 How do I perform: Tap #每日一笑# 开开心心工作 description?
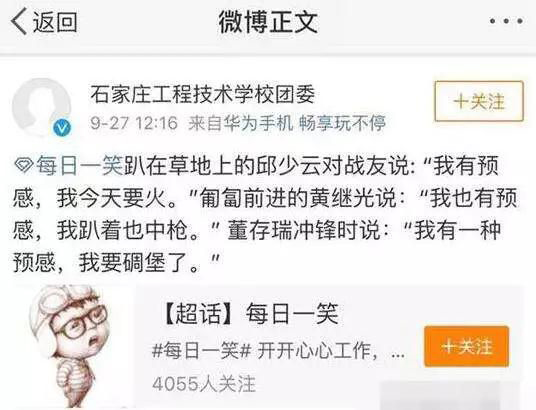pos(278,351)
